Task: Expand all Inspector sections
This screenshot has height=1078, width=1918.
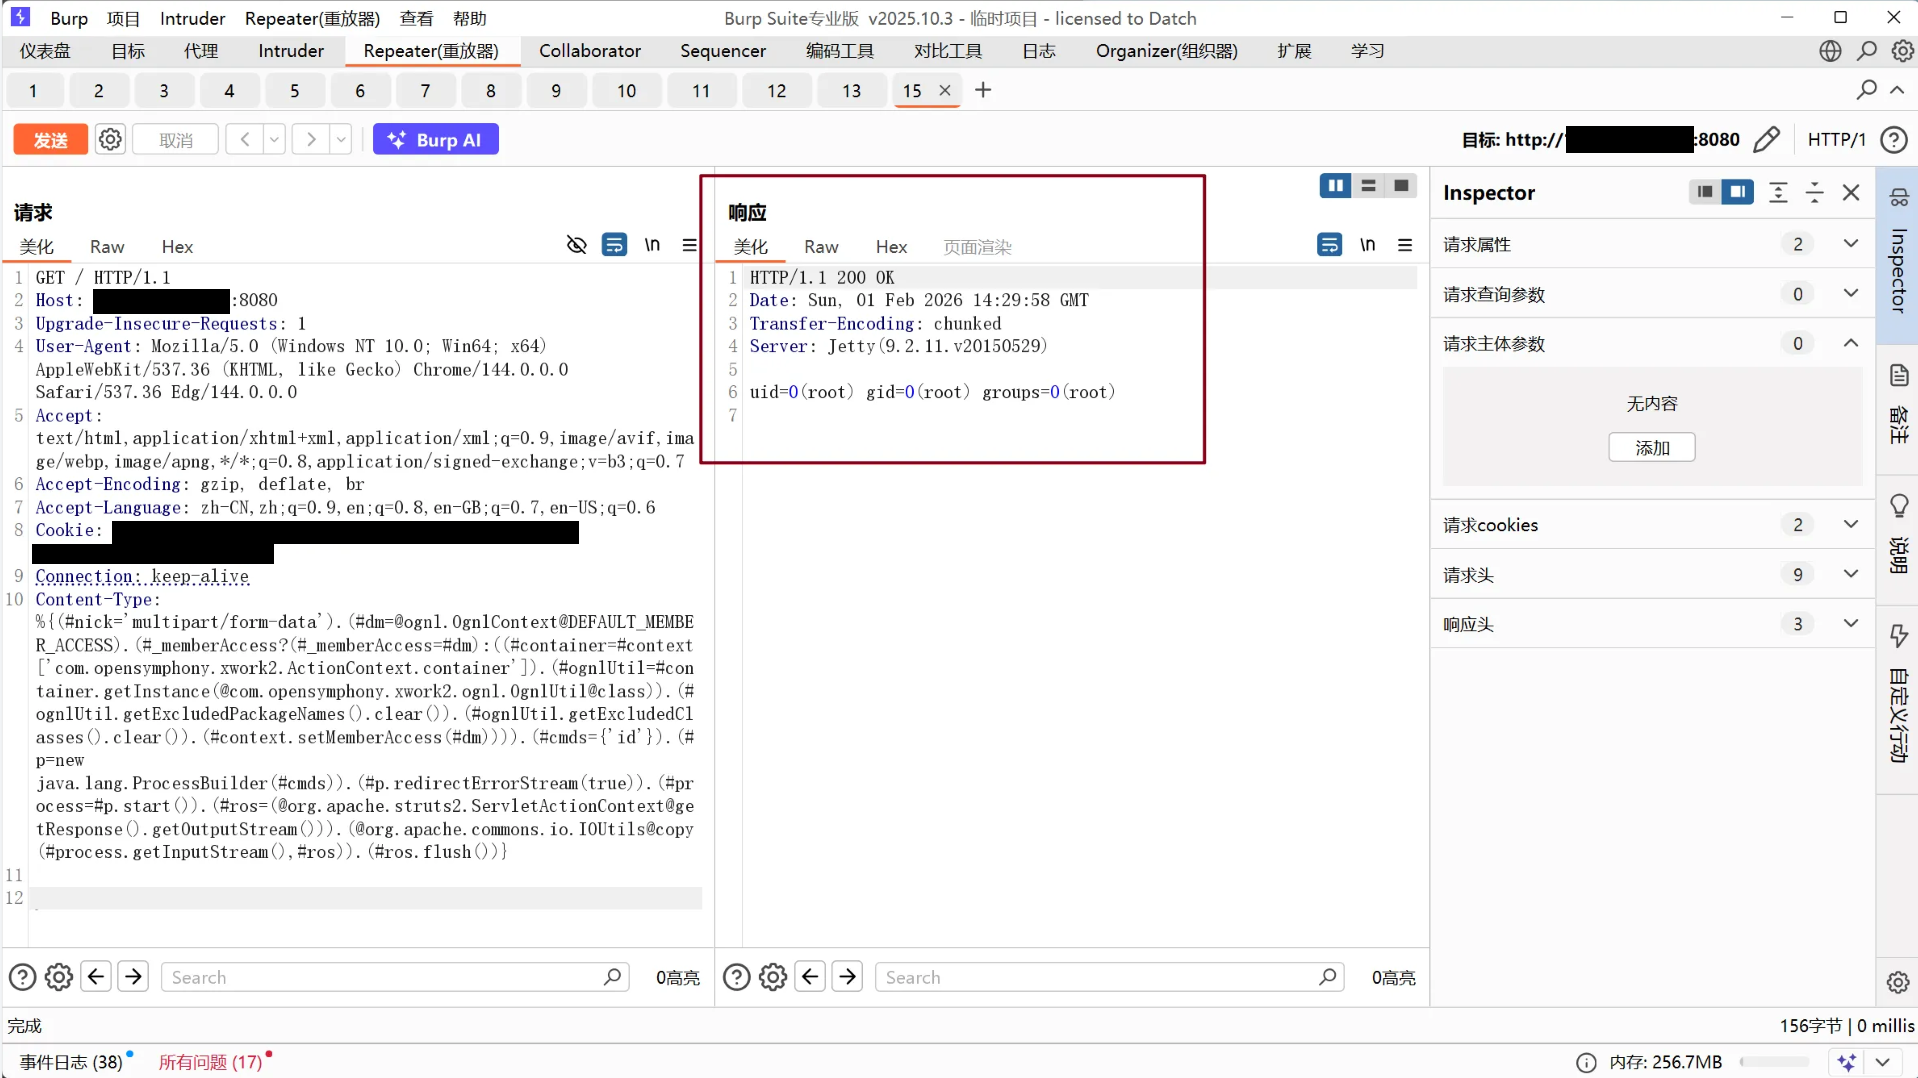Action: (1778, 192)
